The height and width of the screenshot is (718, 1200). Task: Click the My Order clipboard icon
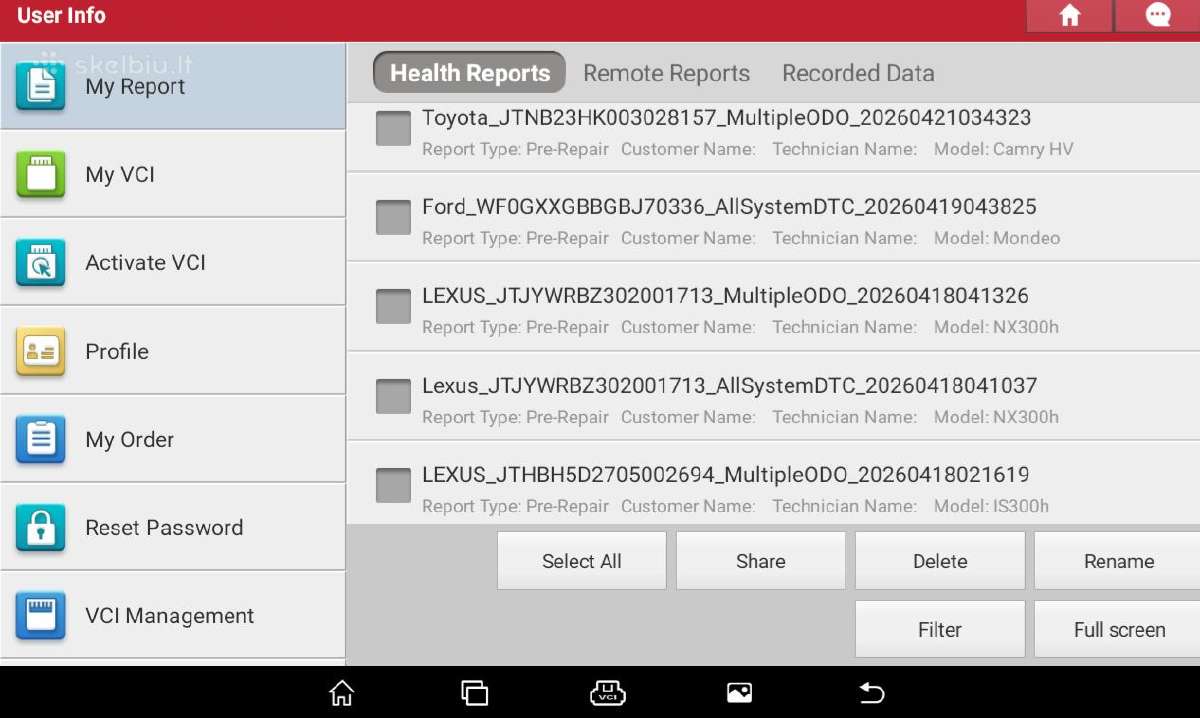(41, 439)
